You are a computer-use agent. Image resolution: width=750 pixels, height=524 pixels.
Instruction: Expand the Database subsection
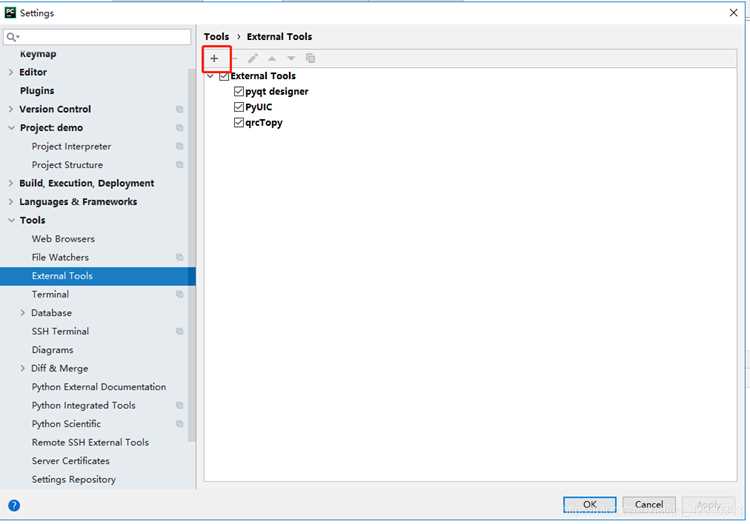[x=22, y=313]
